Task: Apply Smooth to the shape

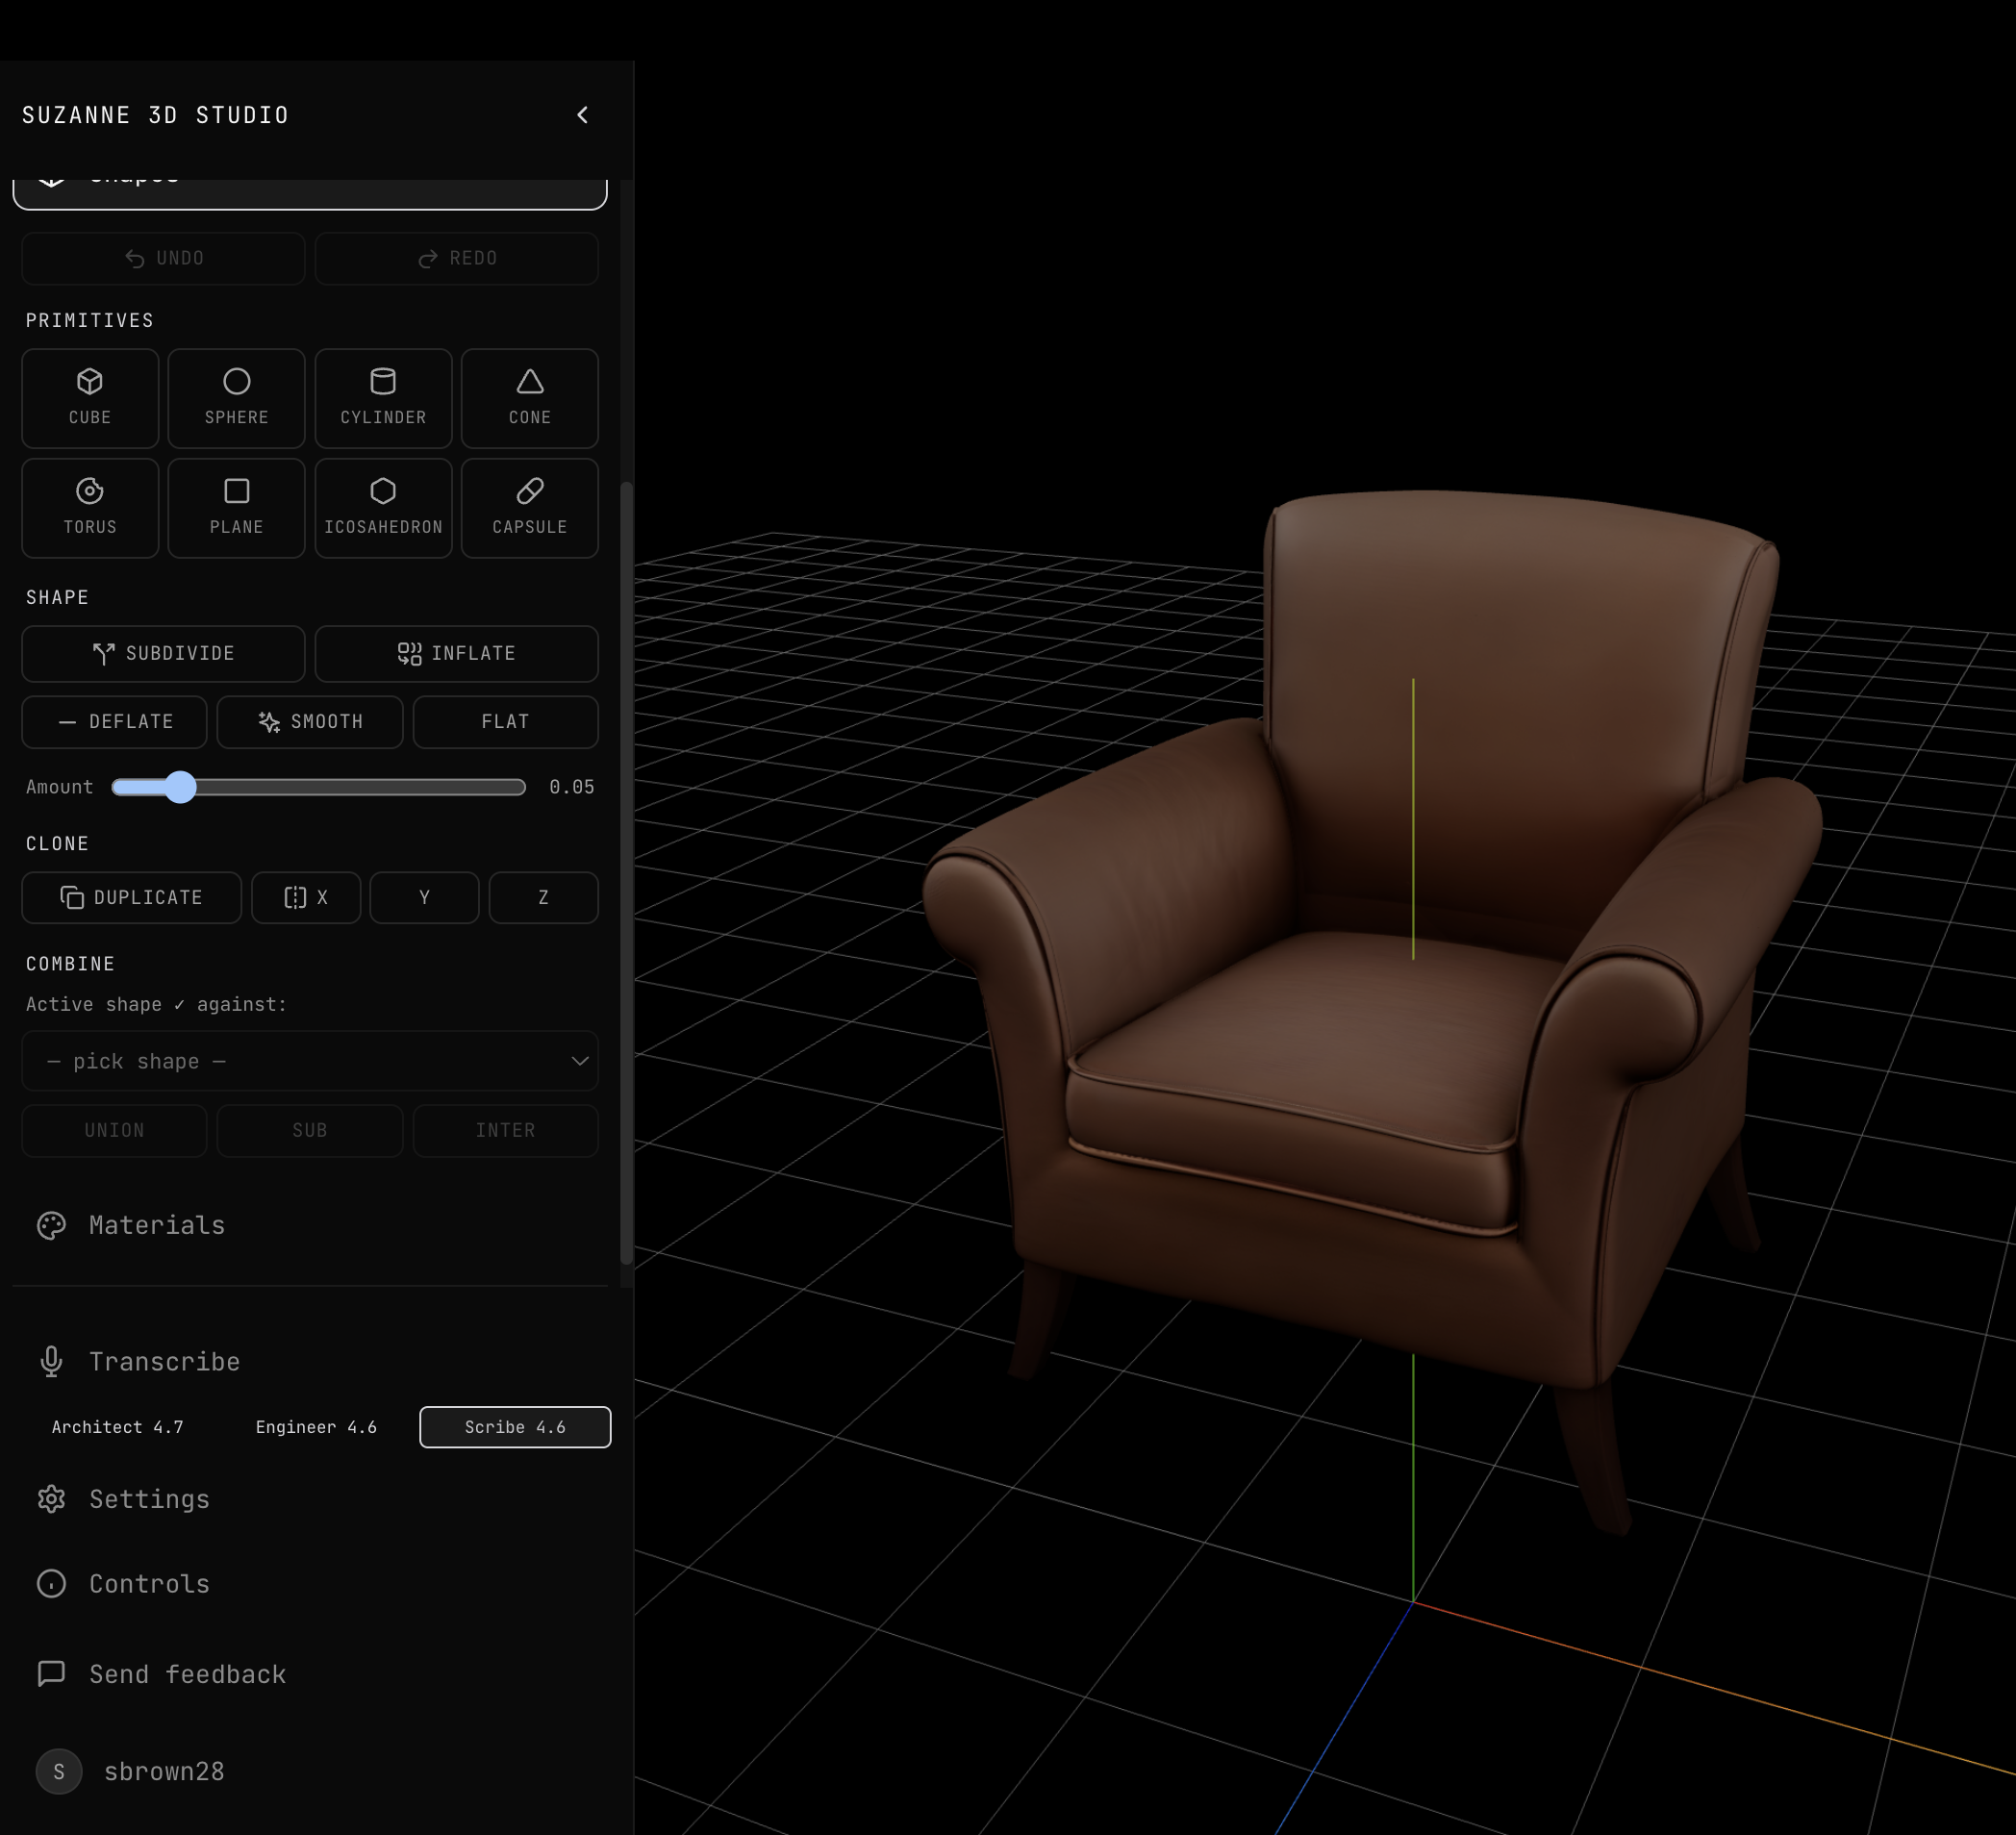Action: [310, 721]
